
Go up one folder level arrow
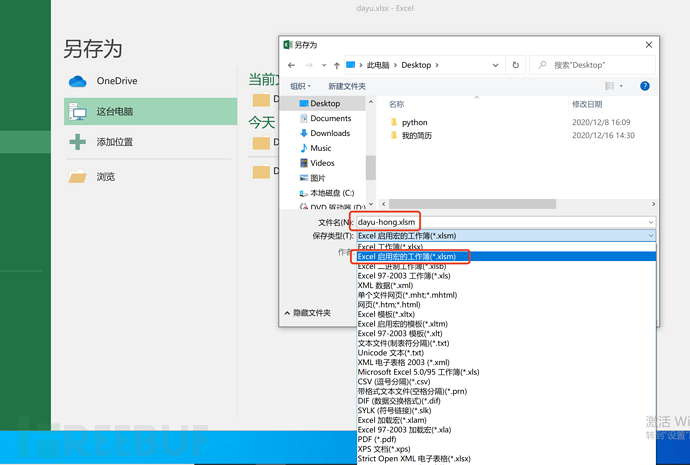(x=337, y=65)
